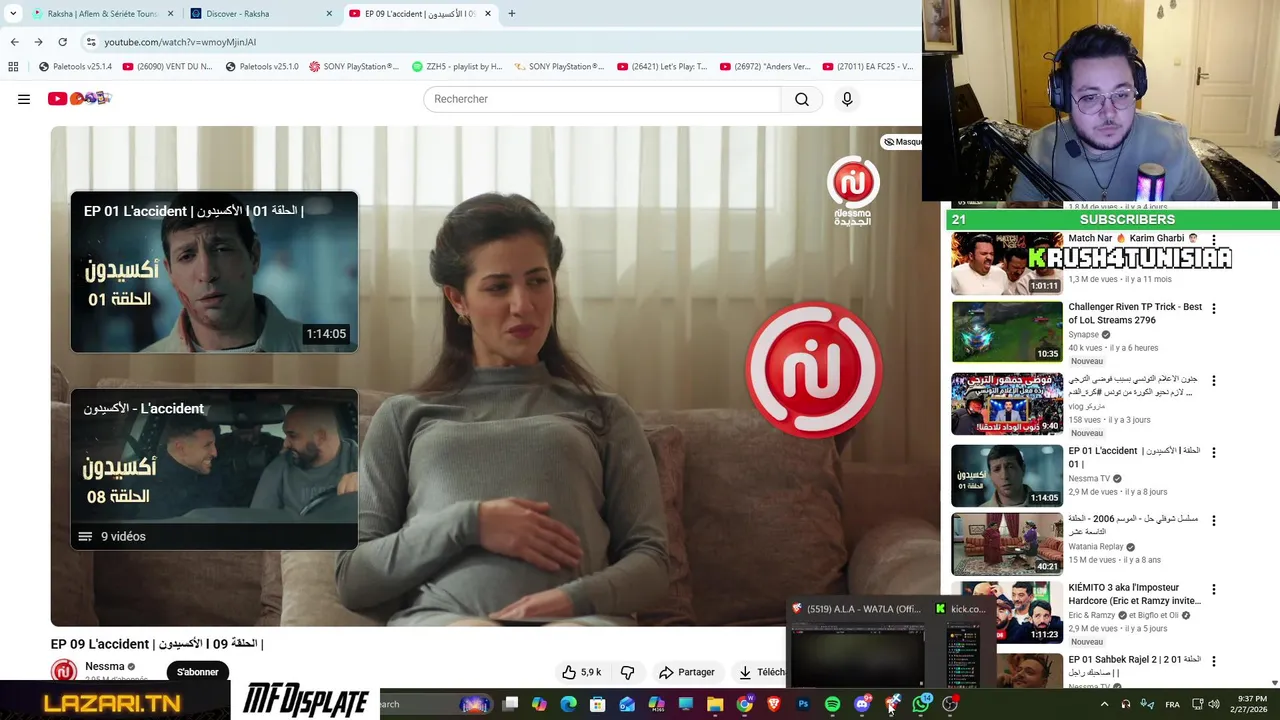The height and width of the screenshot is (720, 1280).
Task: Go back with browser back arrow
Action: 14,42
